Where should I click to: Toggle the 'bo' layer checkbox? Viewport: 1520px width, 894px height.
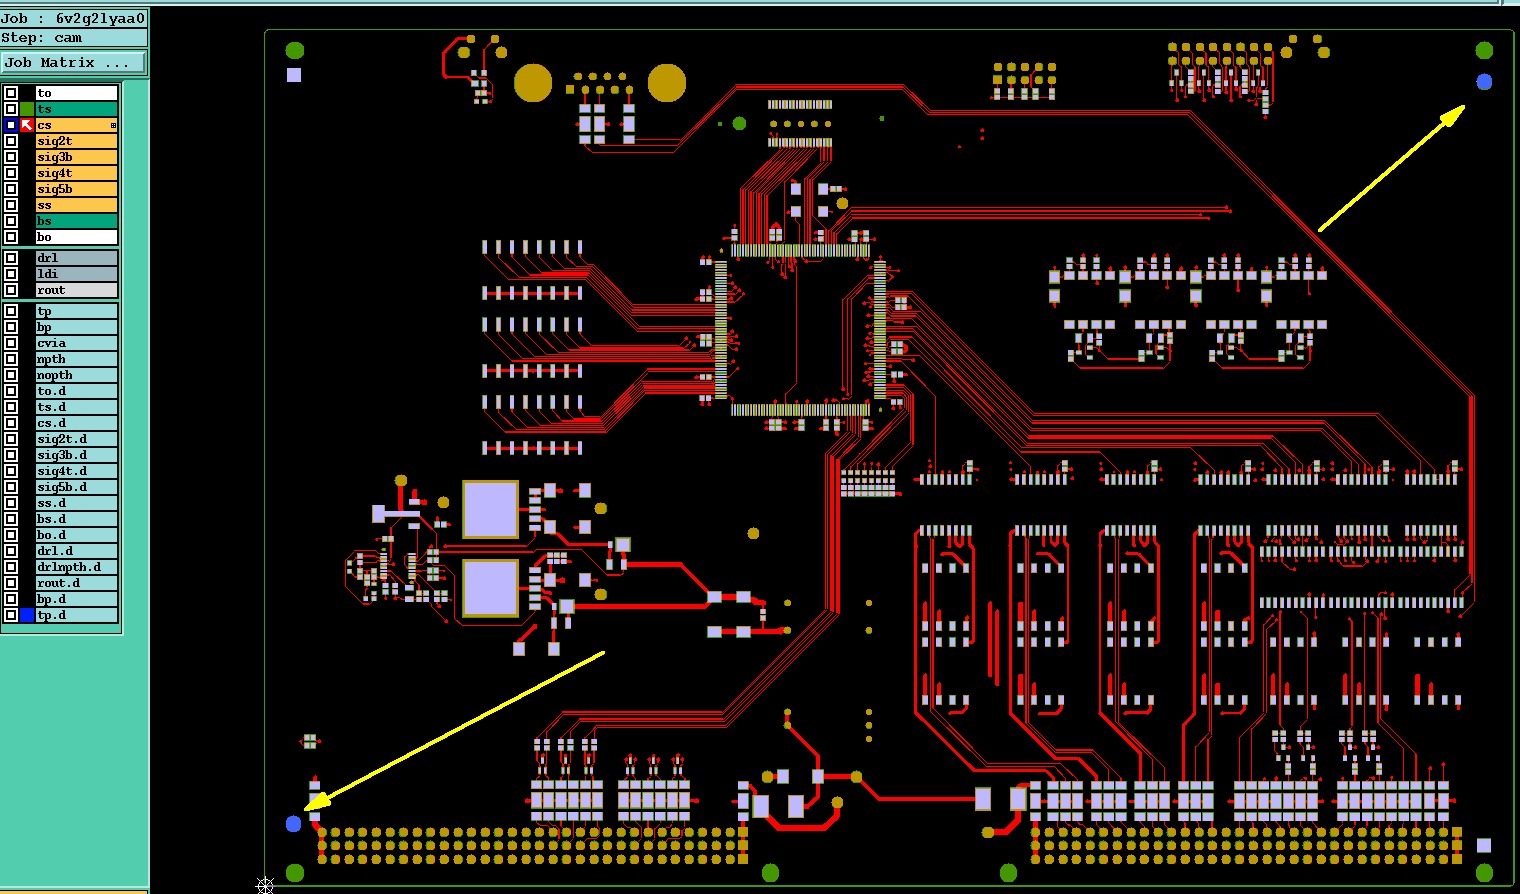click(x=11, y=237)
